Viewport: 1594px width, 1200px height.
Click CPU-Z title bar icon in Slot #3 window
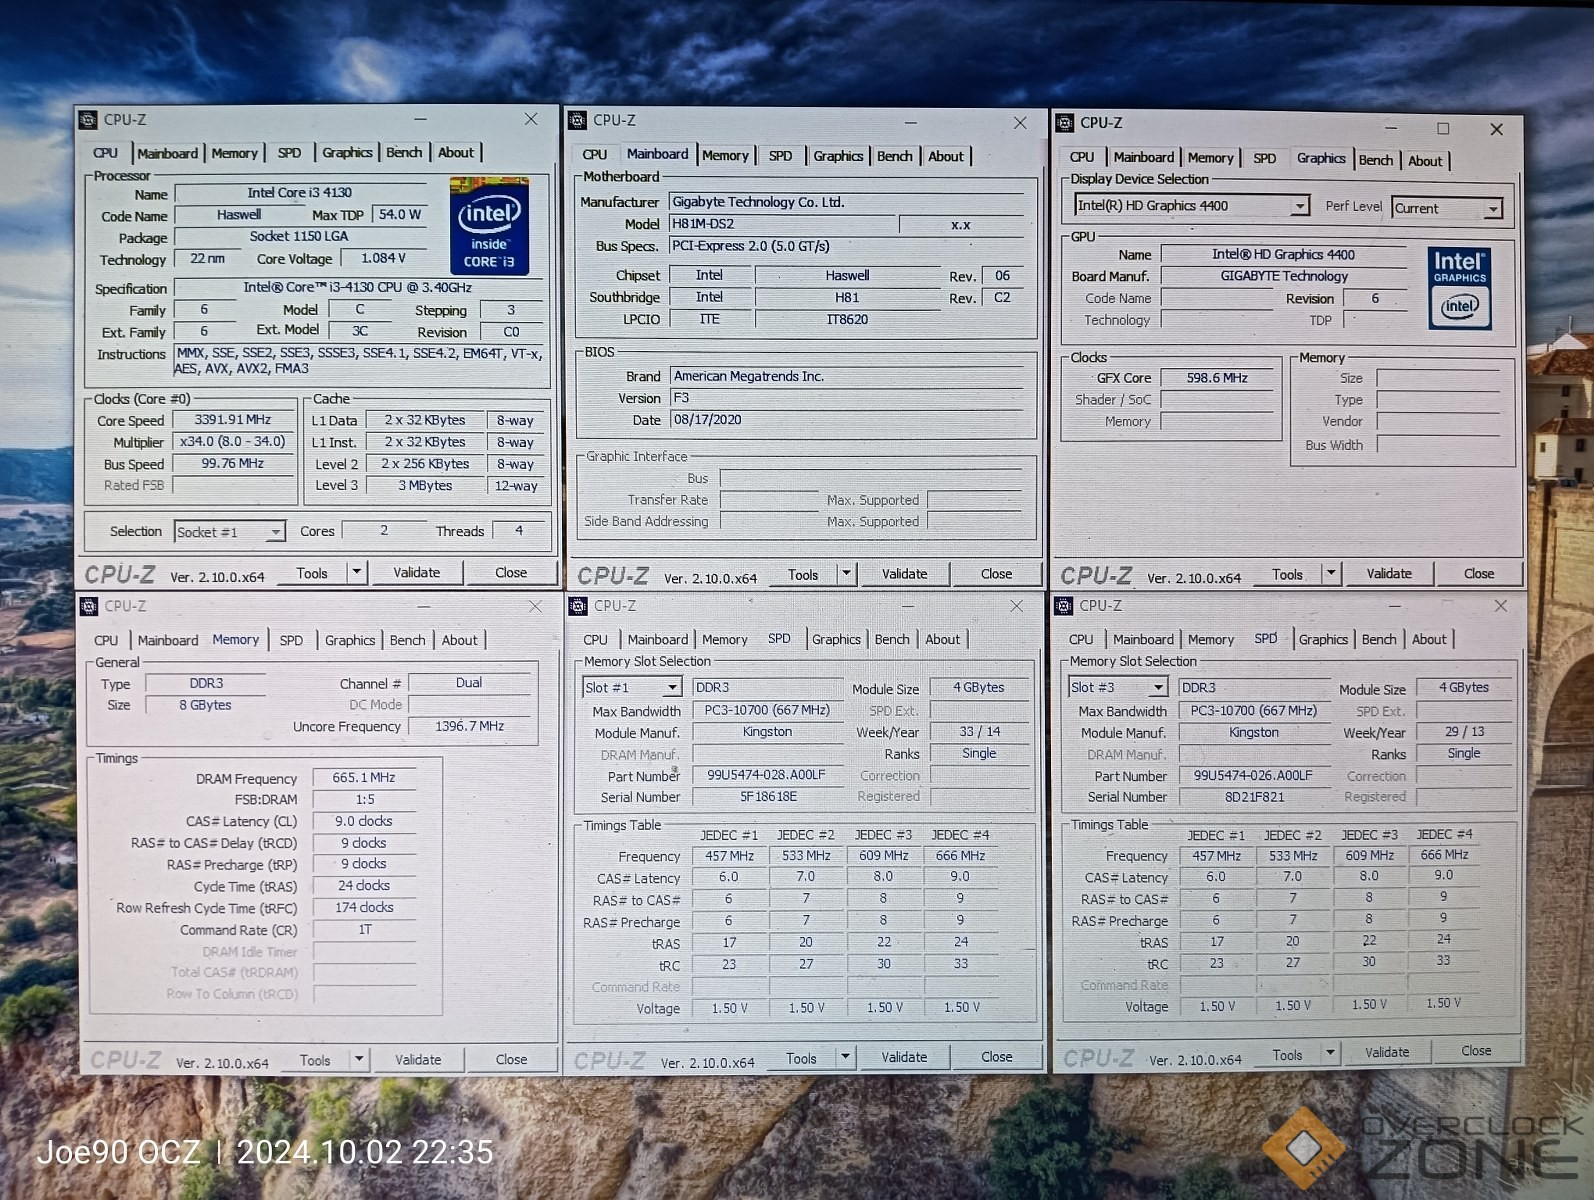(x=1065, y=606)
